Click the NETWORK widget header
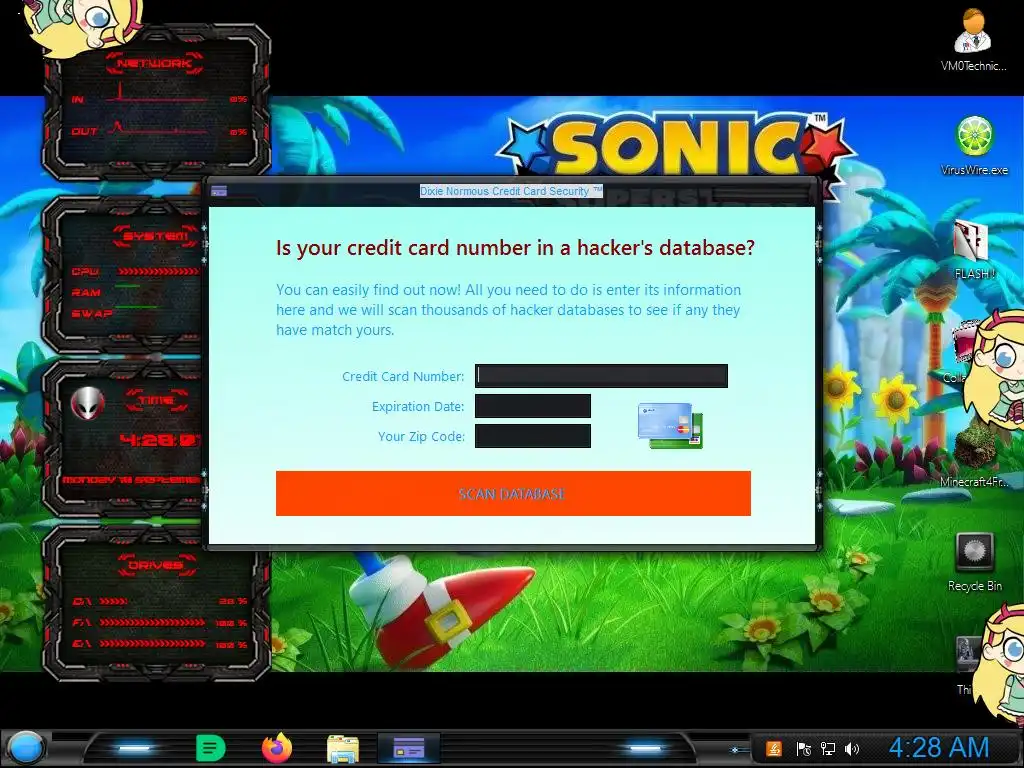 [154, 63]
